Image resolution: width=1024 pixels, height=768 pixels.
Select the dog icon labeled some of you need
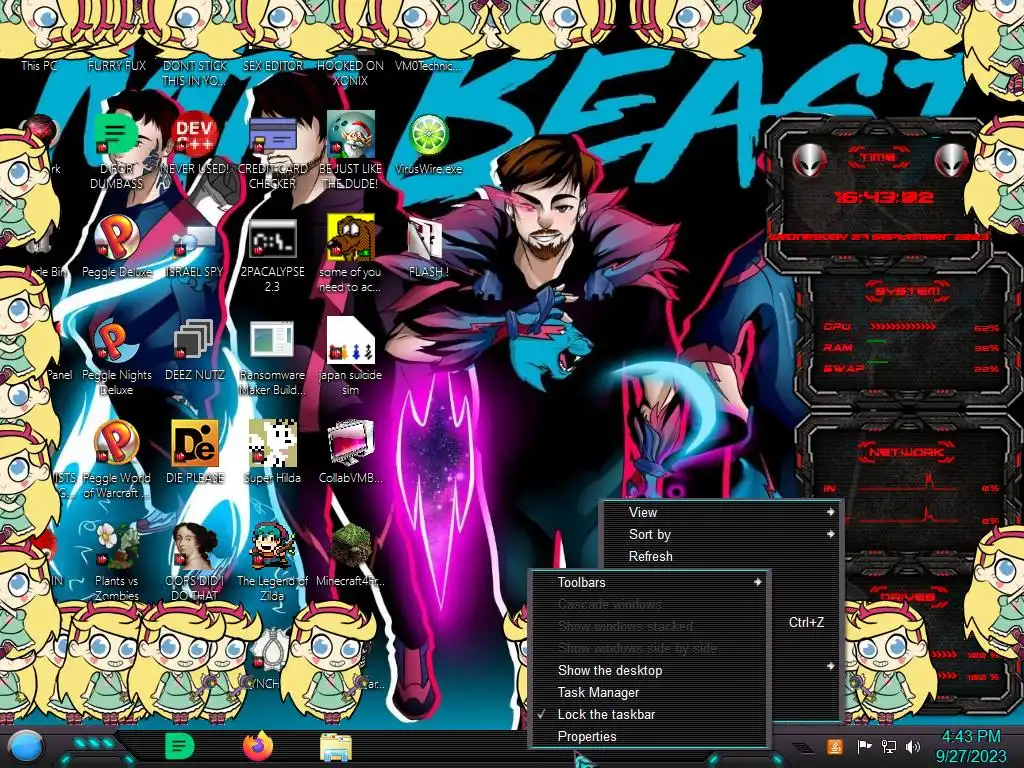click(350, 236)
